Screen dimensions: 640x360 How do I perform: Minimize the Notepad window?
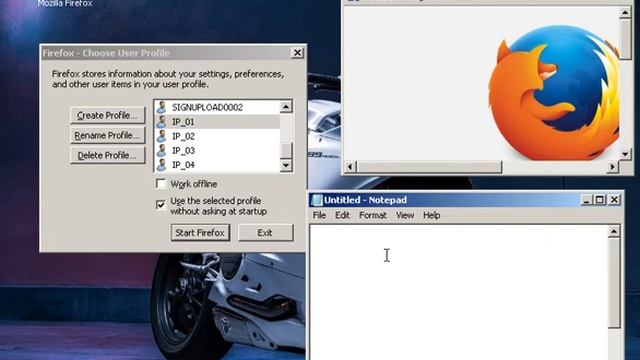pos(587,200)
